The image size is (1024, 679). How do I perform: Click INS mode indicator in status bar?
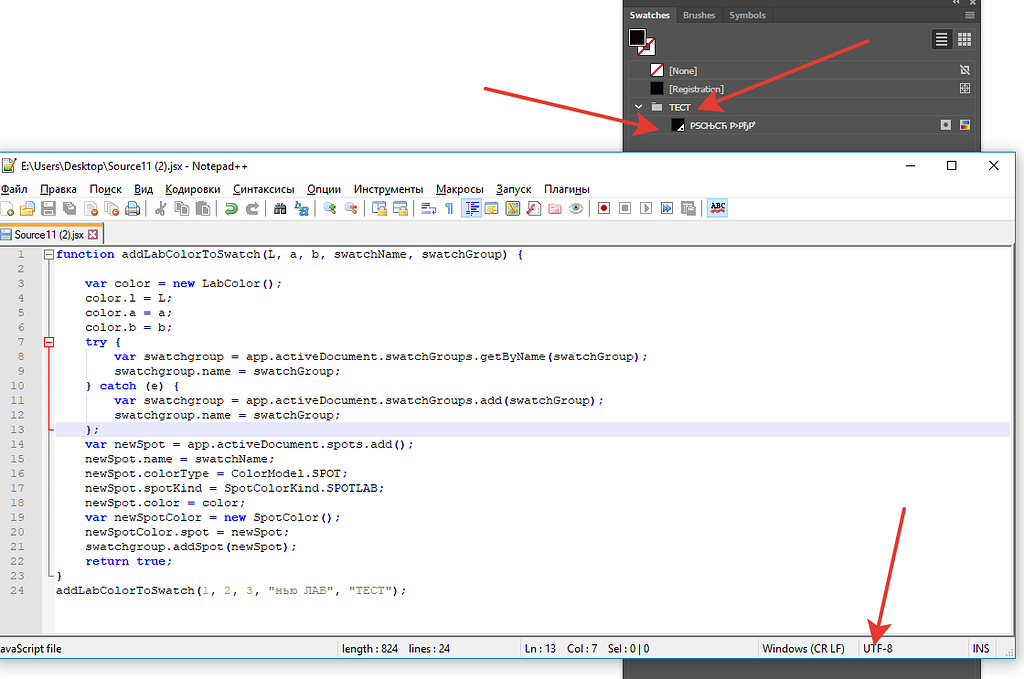981,649
